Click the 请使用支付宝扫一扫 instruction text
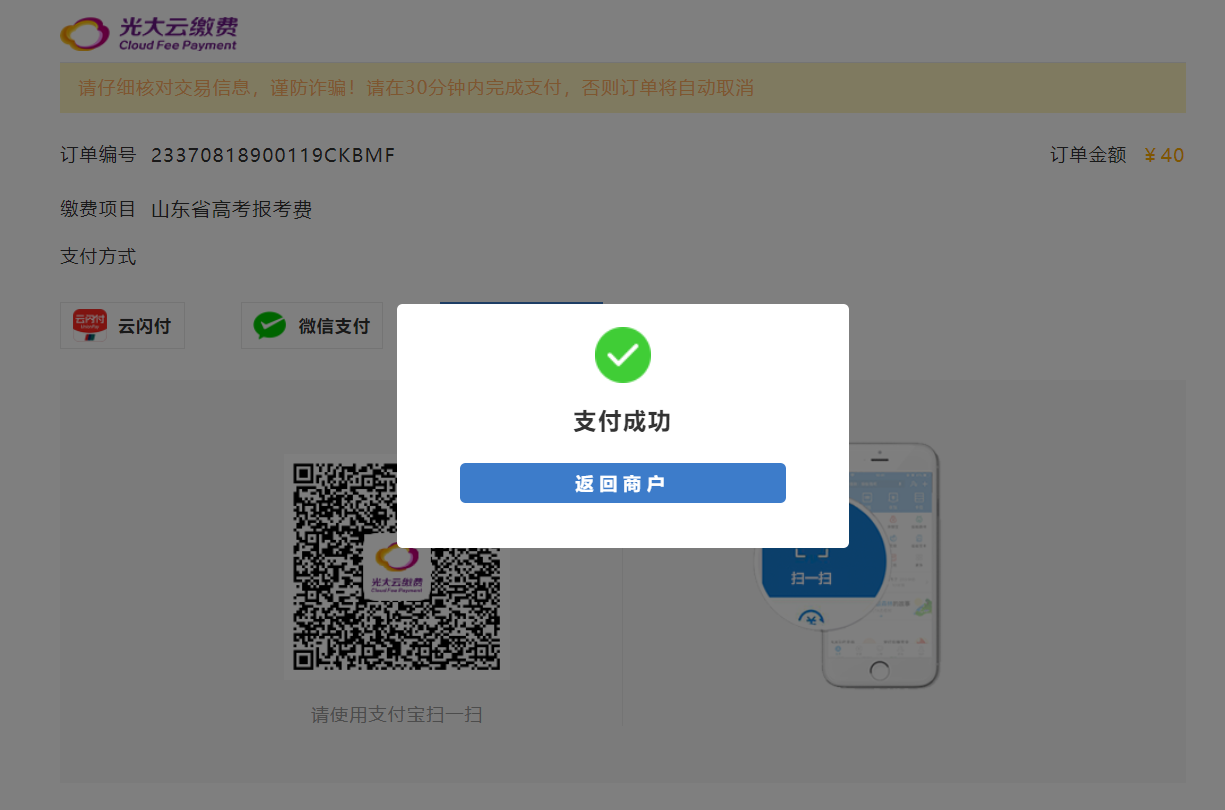1225x810 pixels. click(x=397, y=715)
